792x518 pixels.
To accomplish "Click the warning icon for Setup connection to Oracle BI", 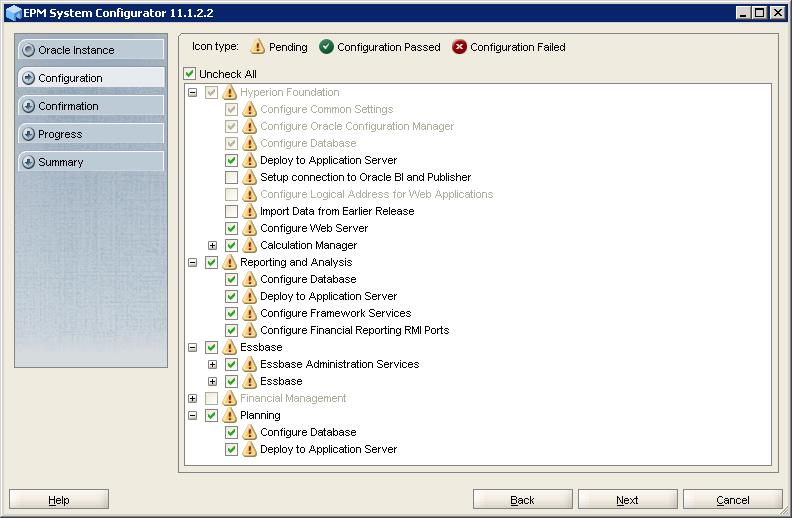I will tap(250, 177).
